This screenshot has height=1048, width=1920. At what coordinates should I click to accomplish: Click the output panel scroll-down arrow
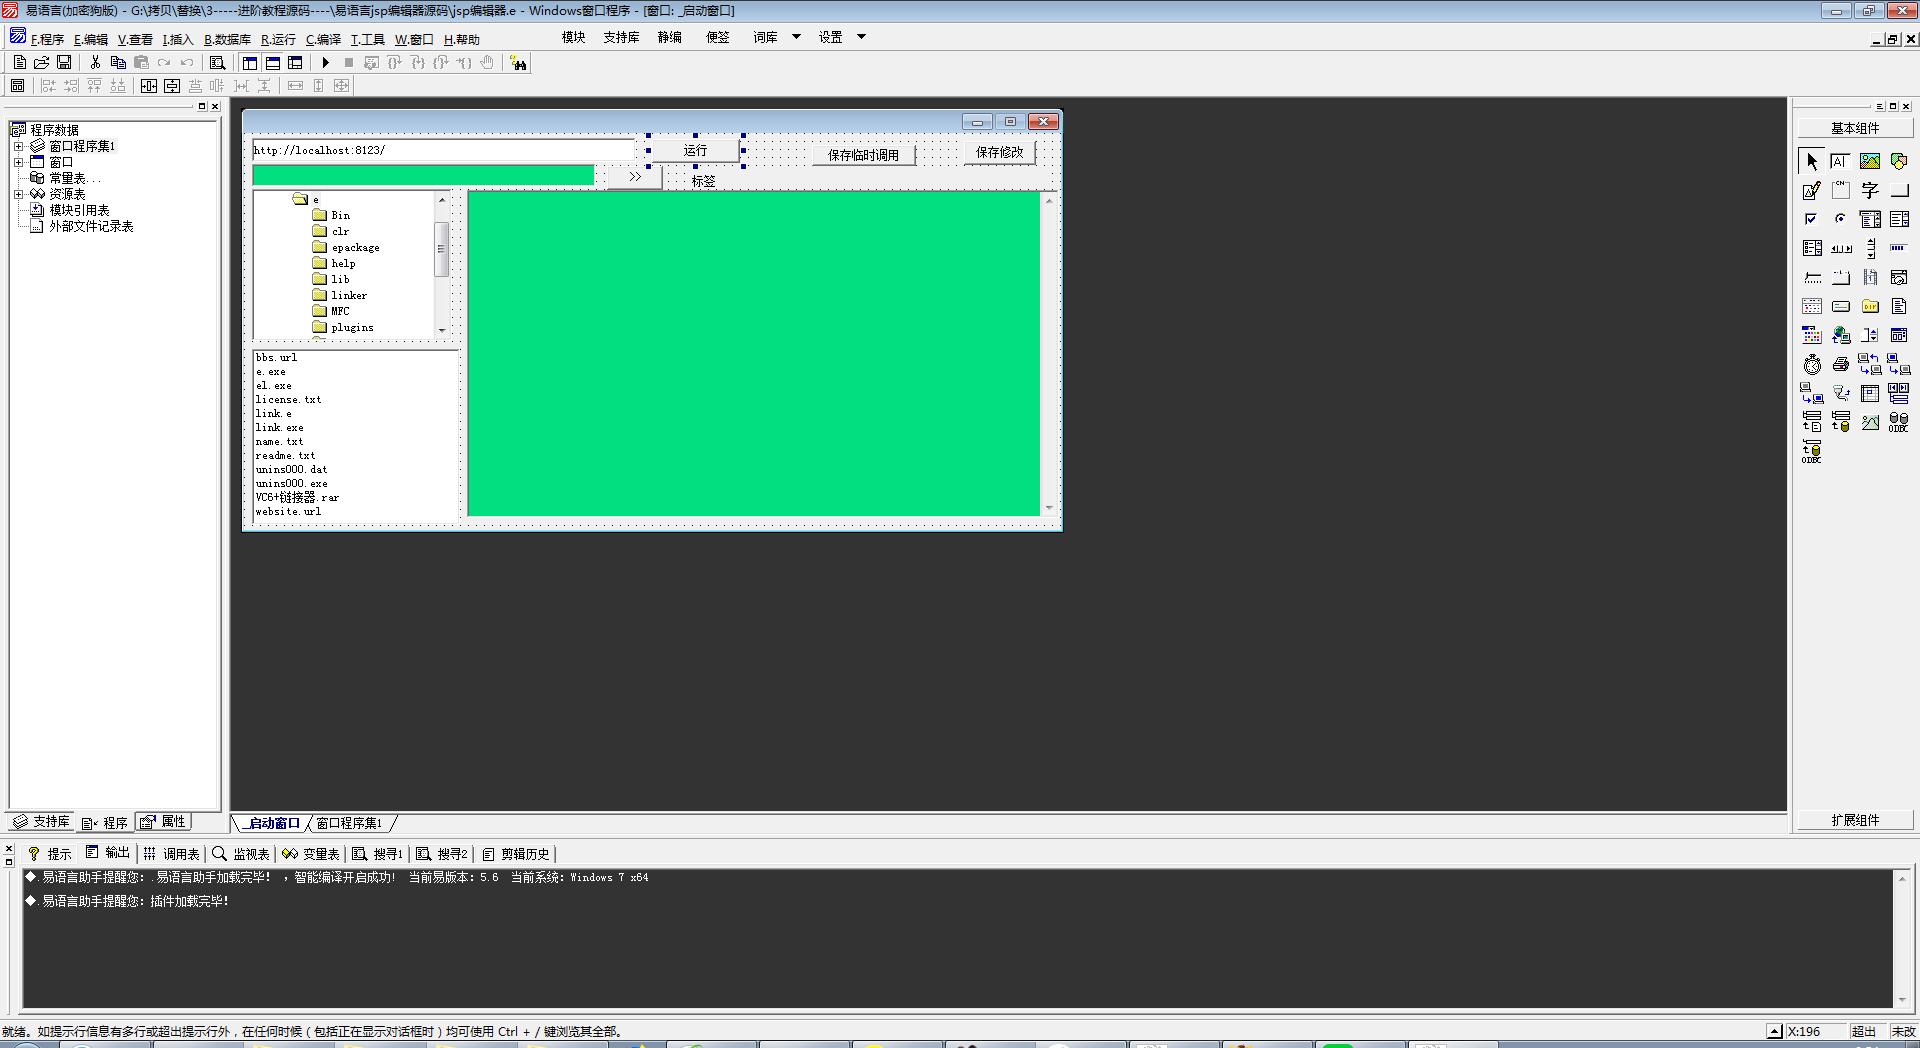tap(1902, 1000)
